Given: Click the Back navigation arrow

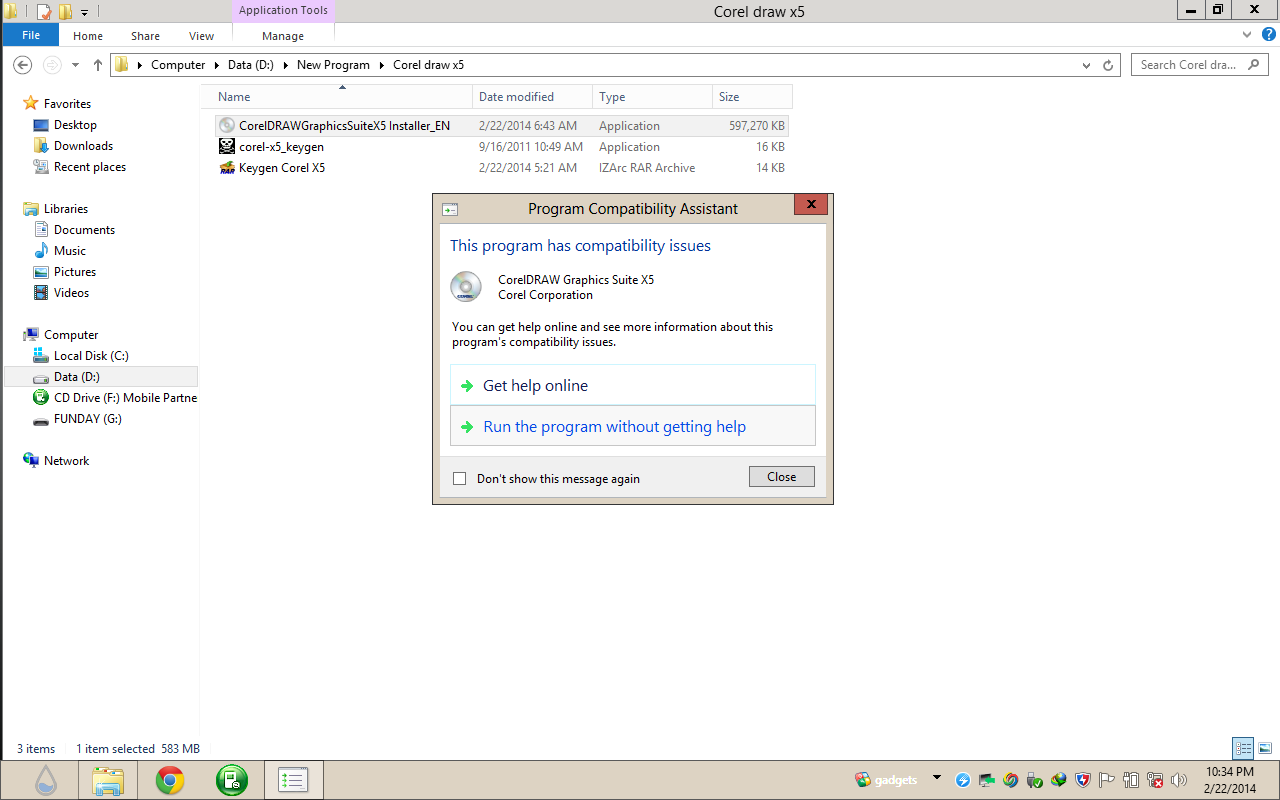Looking at the screenshot, I should click(23, 65).
